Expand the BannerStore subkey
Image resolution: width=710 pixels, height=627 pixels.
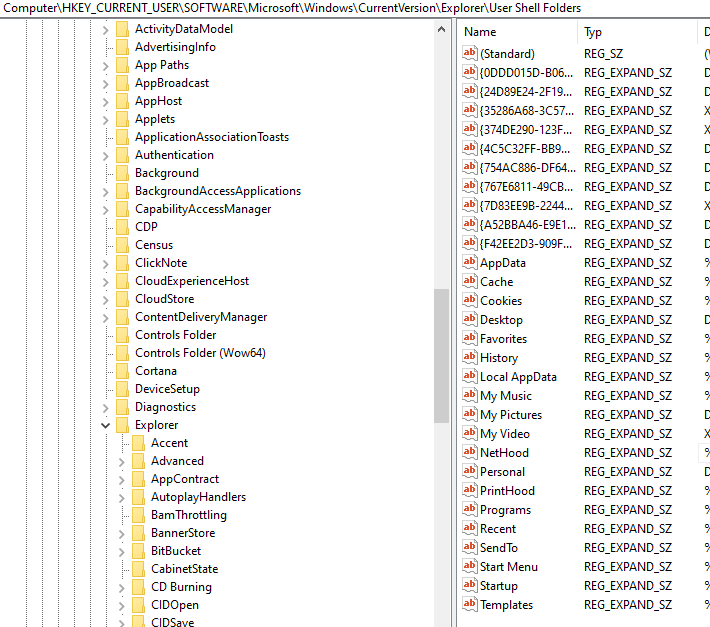coord(122,534)
